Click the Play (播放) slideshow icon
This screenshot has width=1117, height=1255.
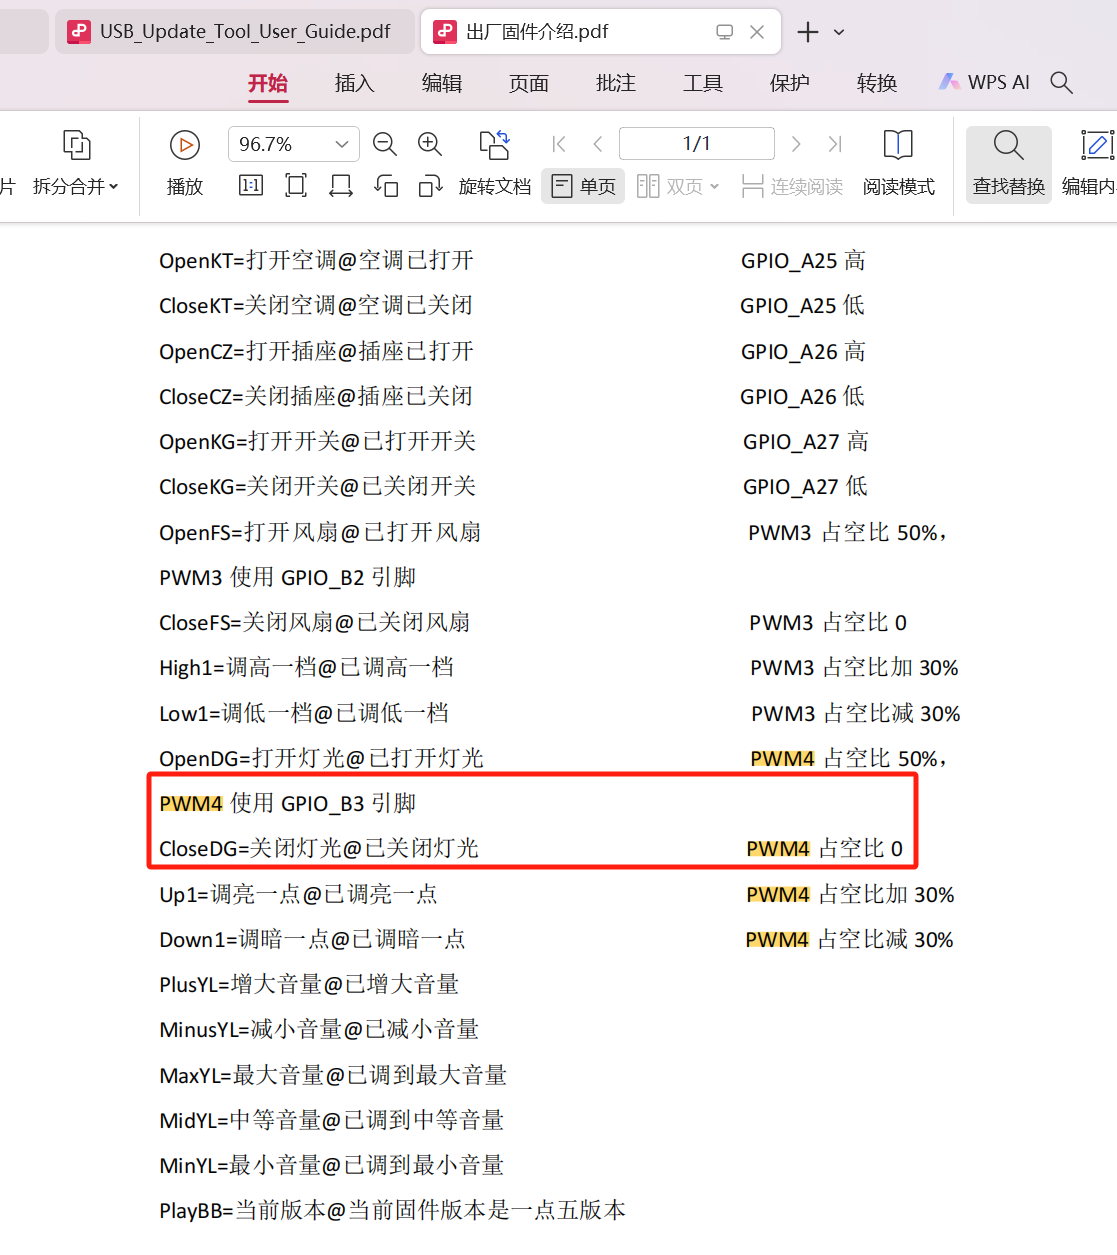point(185,145)
